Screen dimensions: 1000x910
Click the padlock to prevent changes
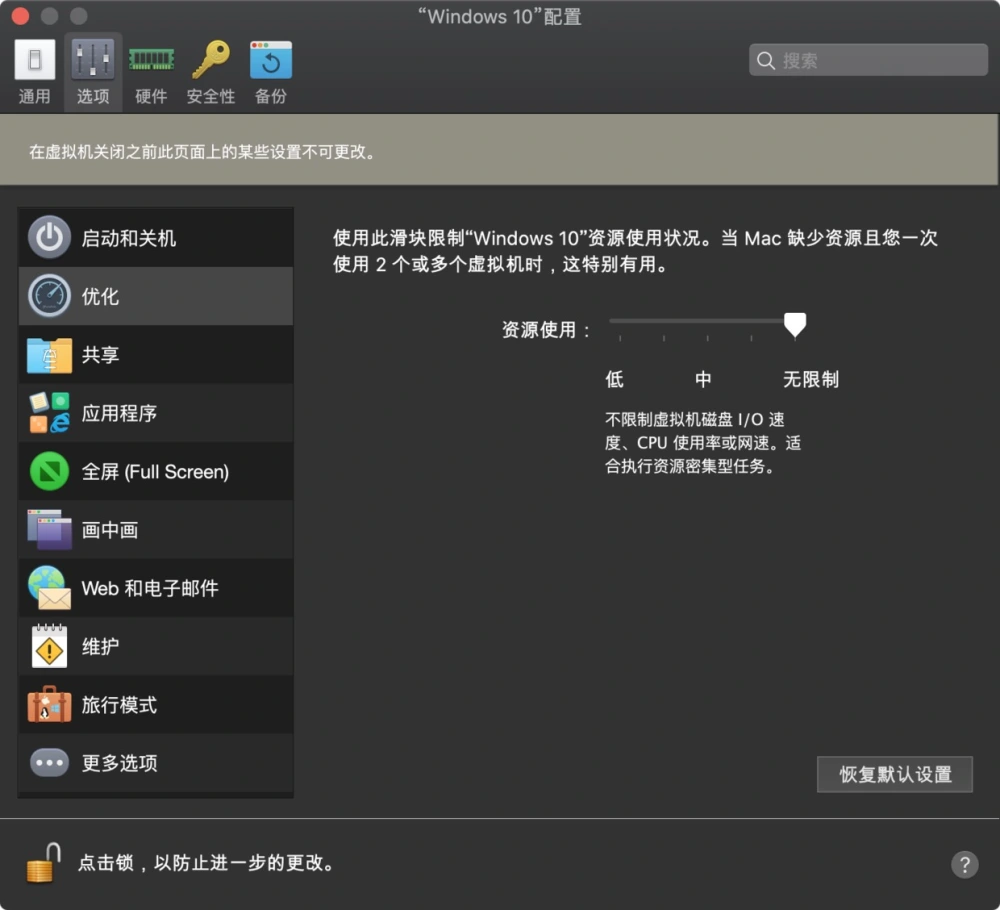pos(43,863)
